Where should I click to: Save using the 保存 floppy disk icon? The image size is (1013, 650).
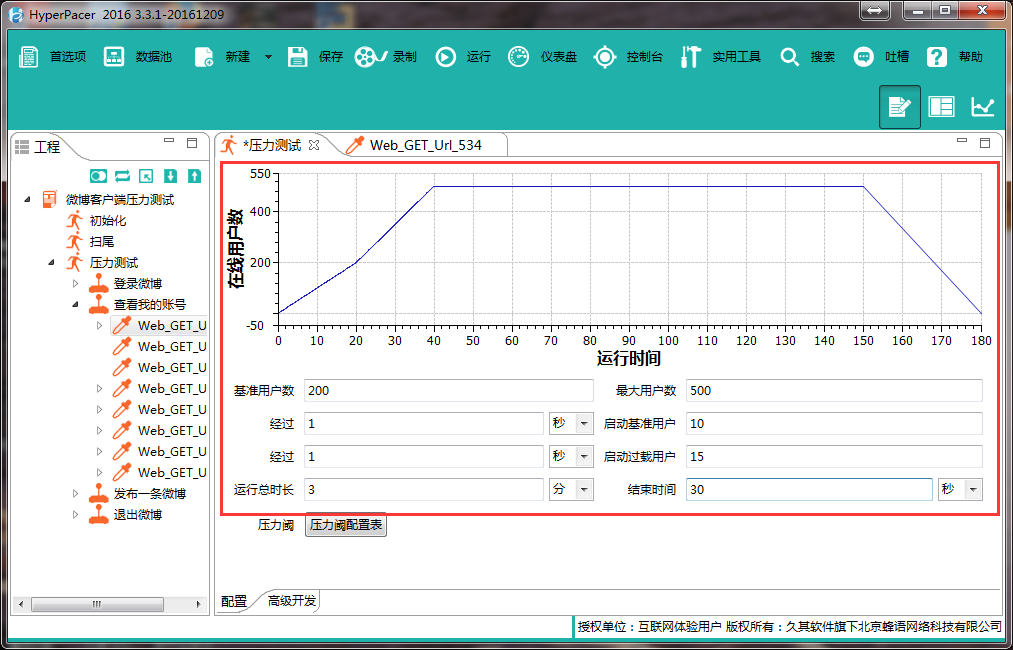click(x=298, y=57)
